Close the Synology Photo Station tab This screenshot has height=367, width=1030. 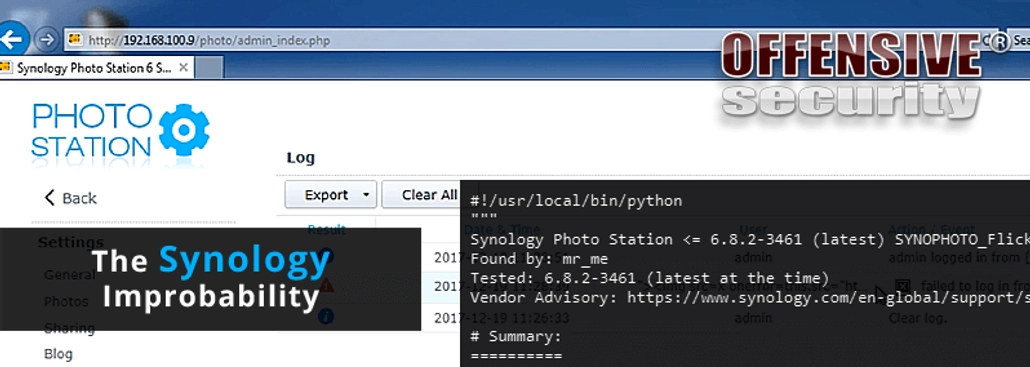coord(183,67)
